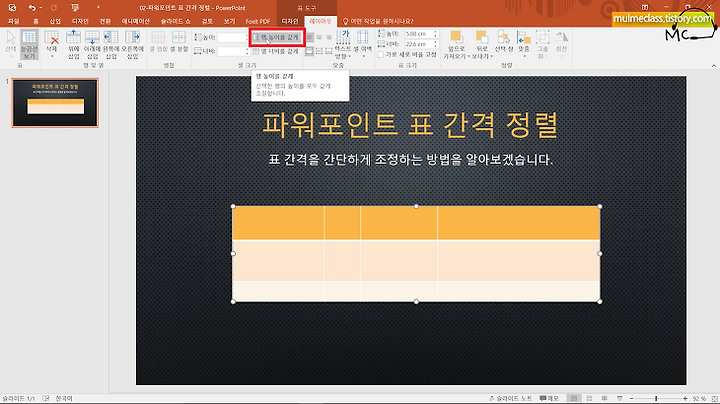720x404 pixels.
Task: Click 왼쪽에 삽입 insert column left
Action: pyautogui.click(x=111, y=45)
